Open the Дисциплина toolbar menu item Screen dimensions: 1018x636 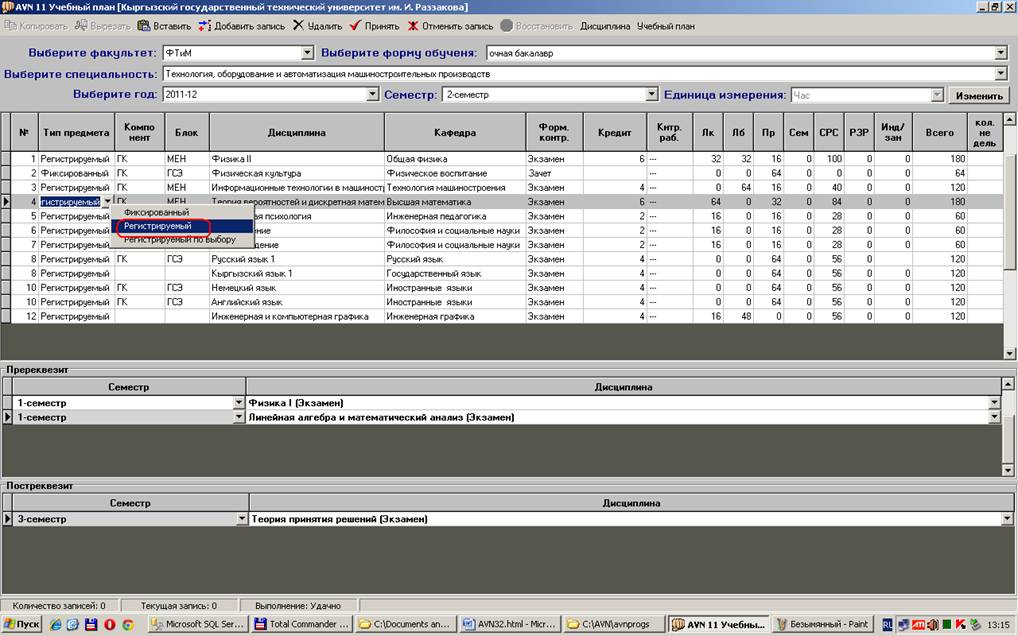point(605,26)
